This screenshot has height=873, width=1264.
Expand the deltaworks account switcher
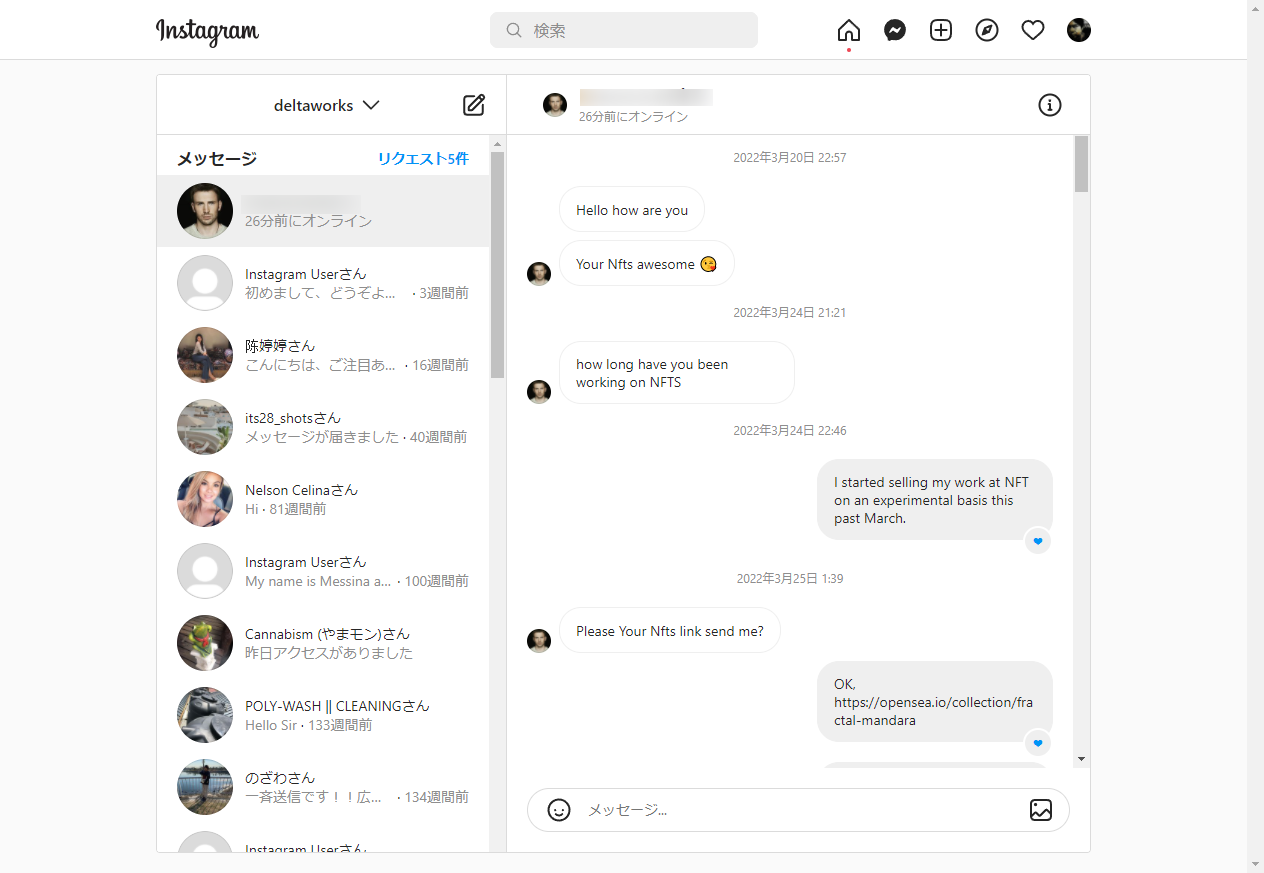pos(326,105)
